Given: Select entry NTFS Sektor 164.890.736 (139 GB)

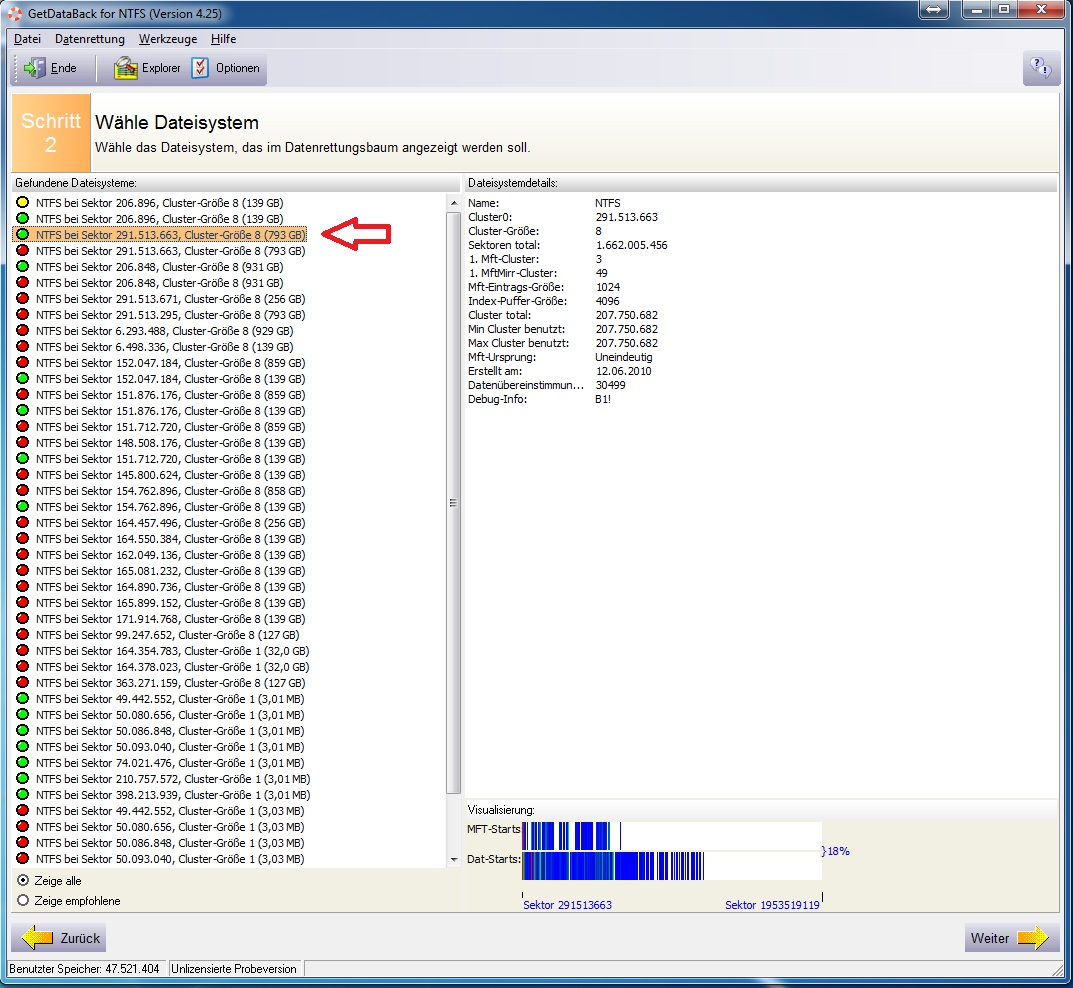Looking at the screenshot, I should pos(159,586).
